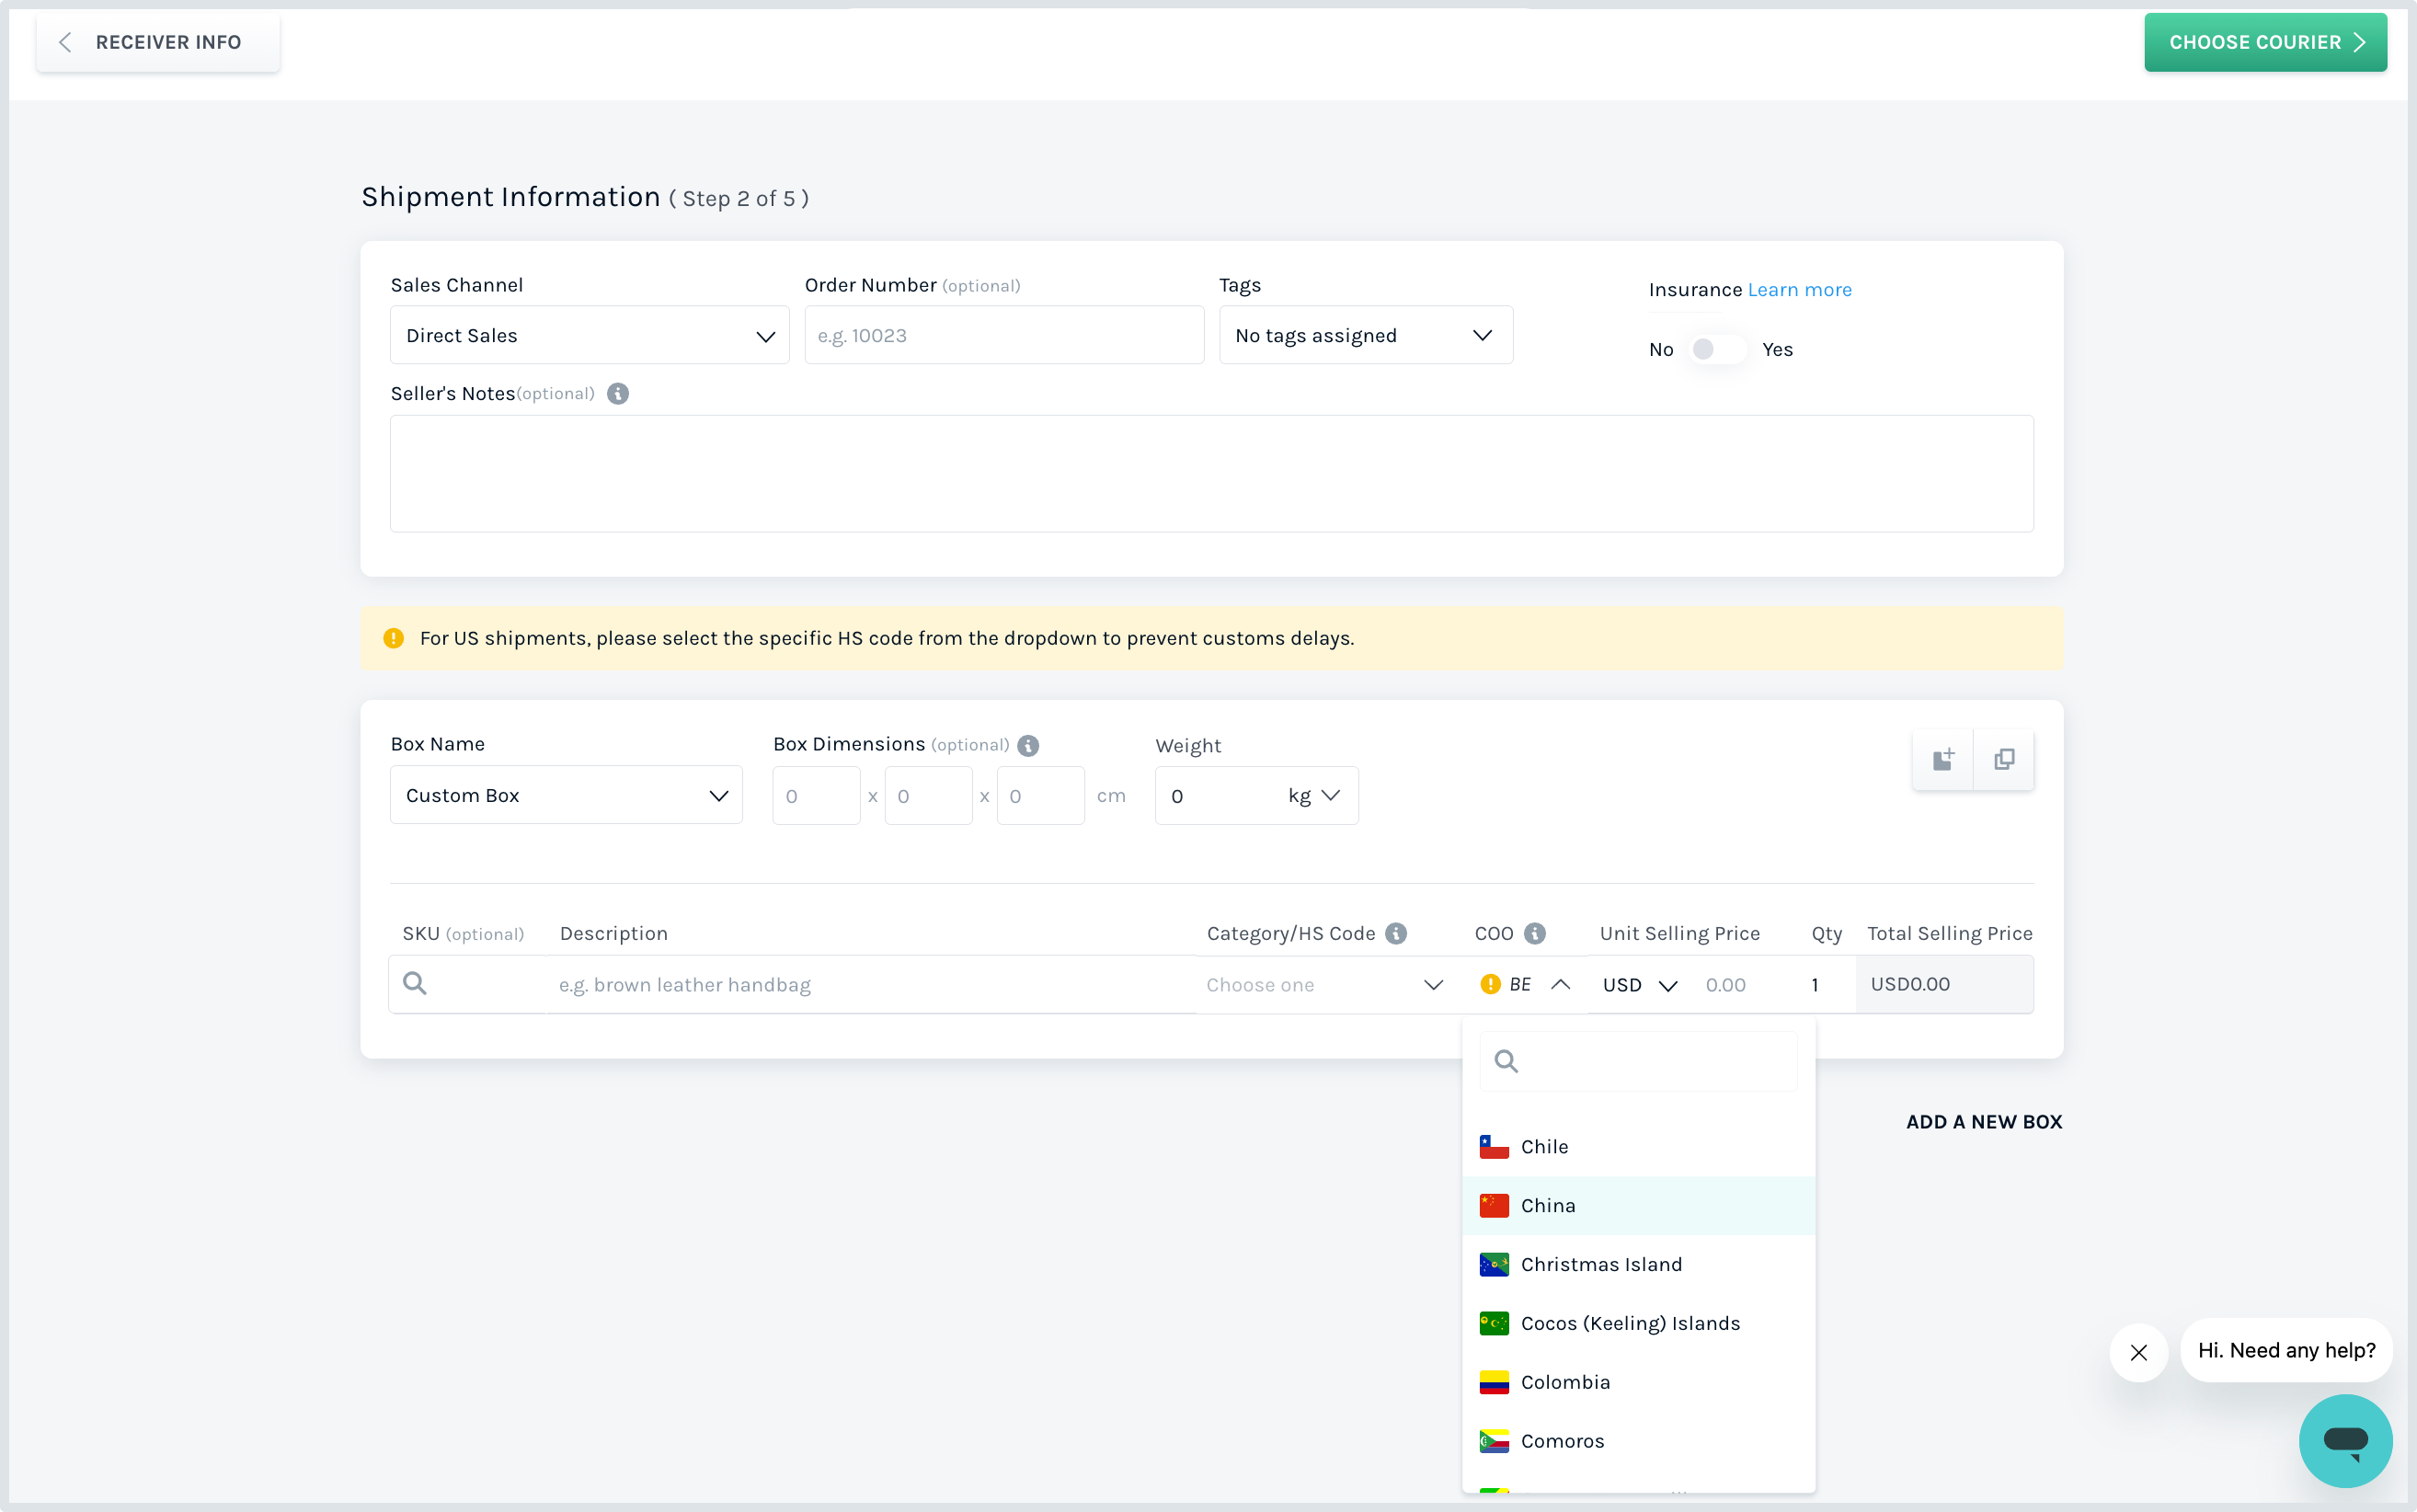
Task: Click the COO warning icon beside BE
Action: click(1490, 984)
